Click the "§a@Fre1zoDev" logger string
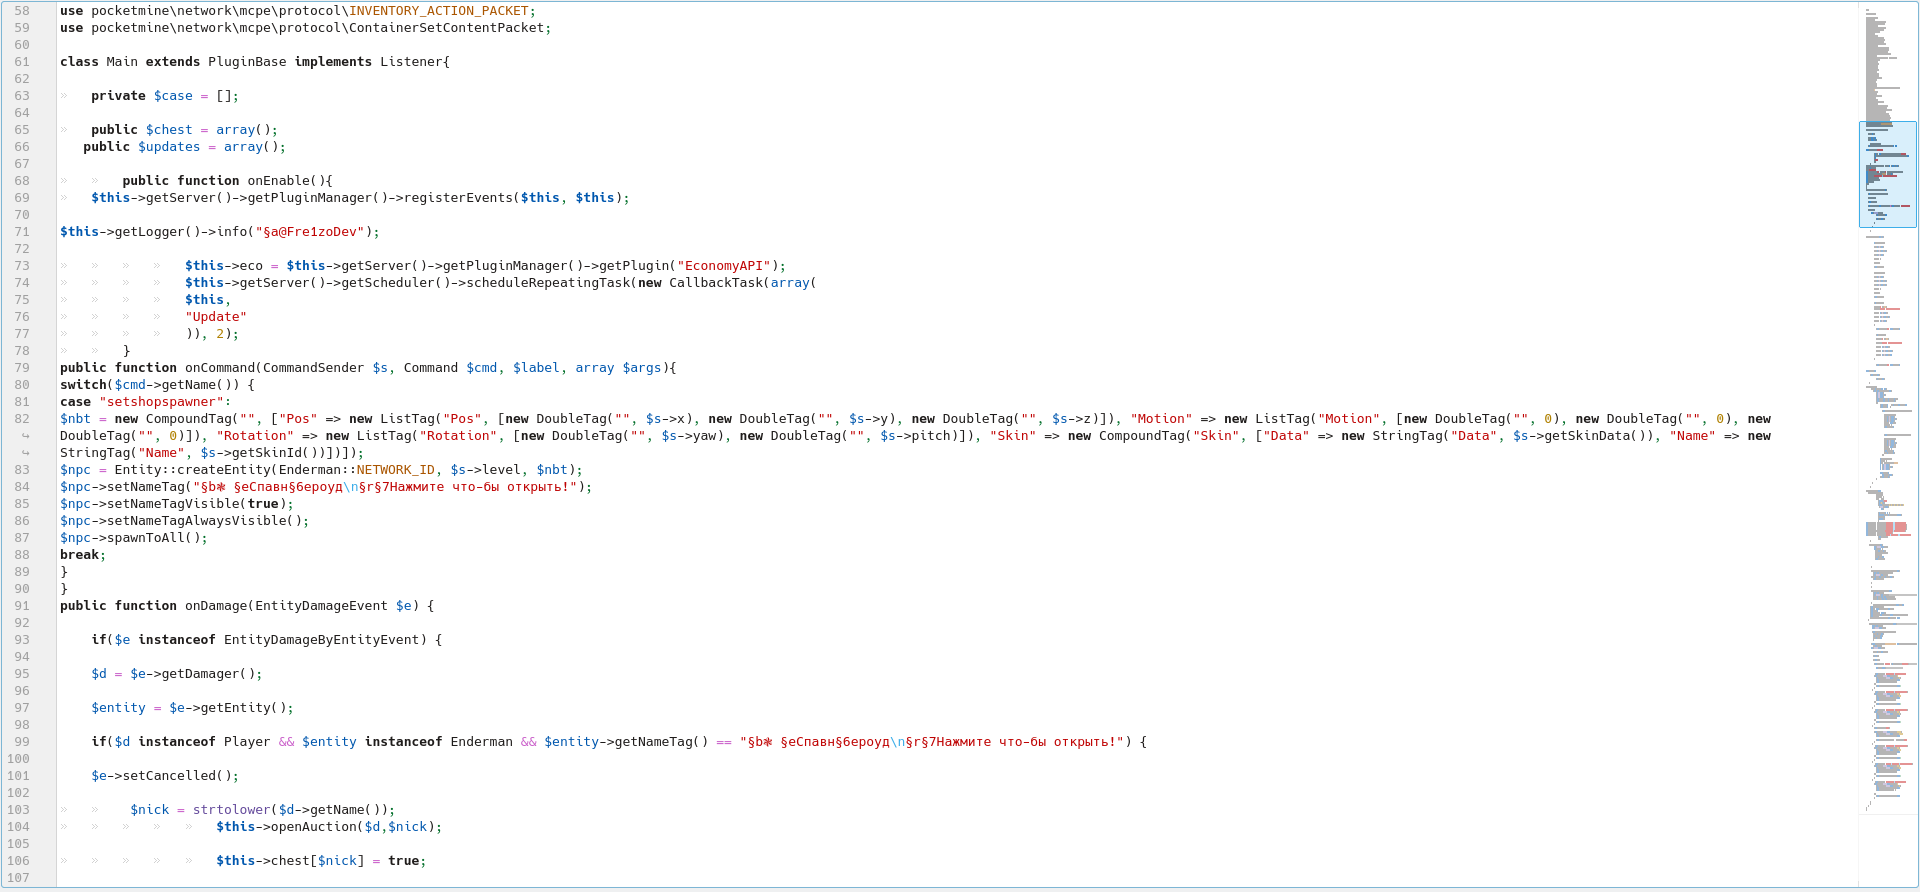Viewport: 1920px width, 892px height. [309, 232]
